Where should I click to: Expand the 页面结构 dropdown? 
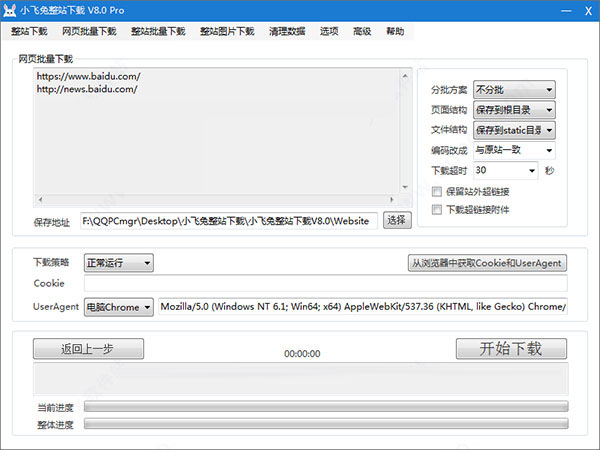[x=514, y=110]
